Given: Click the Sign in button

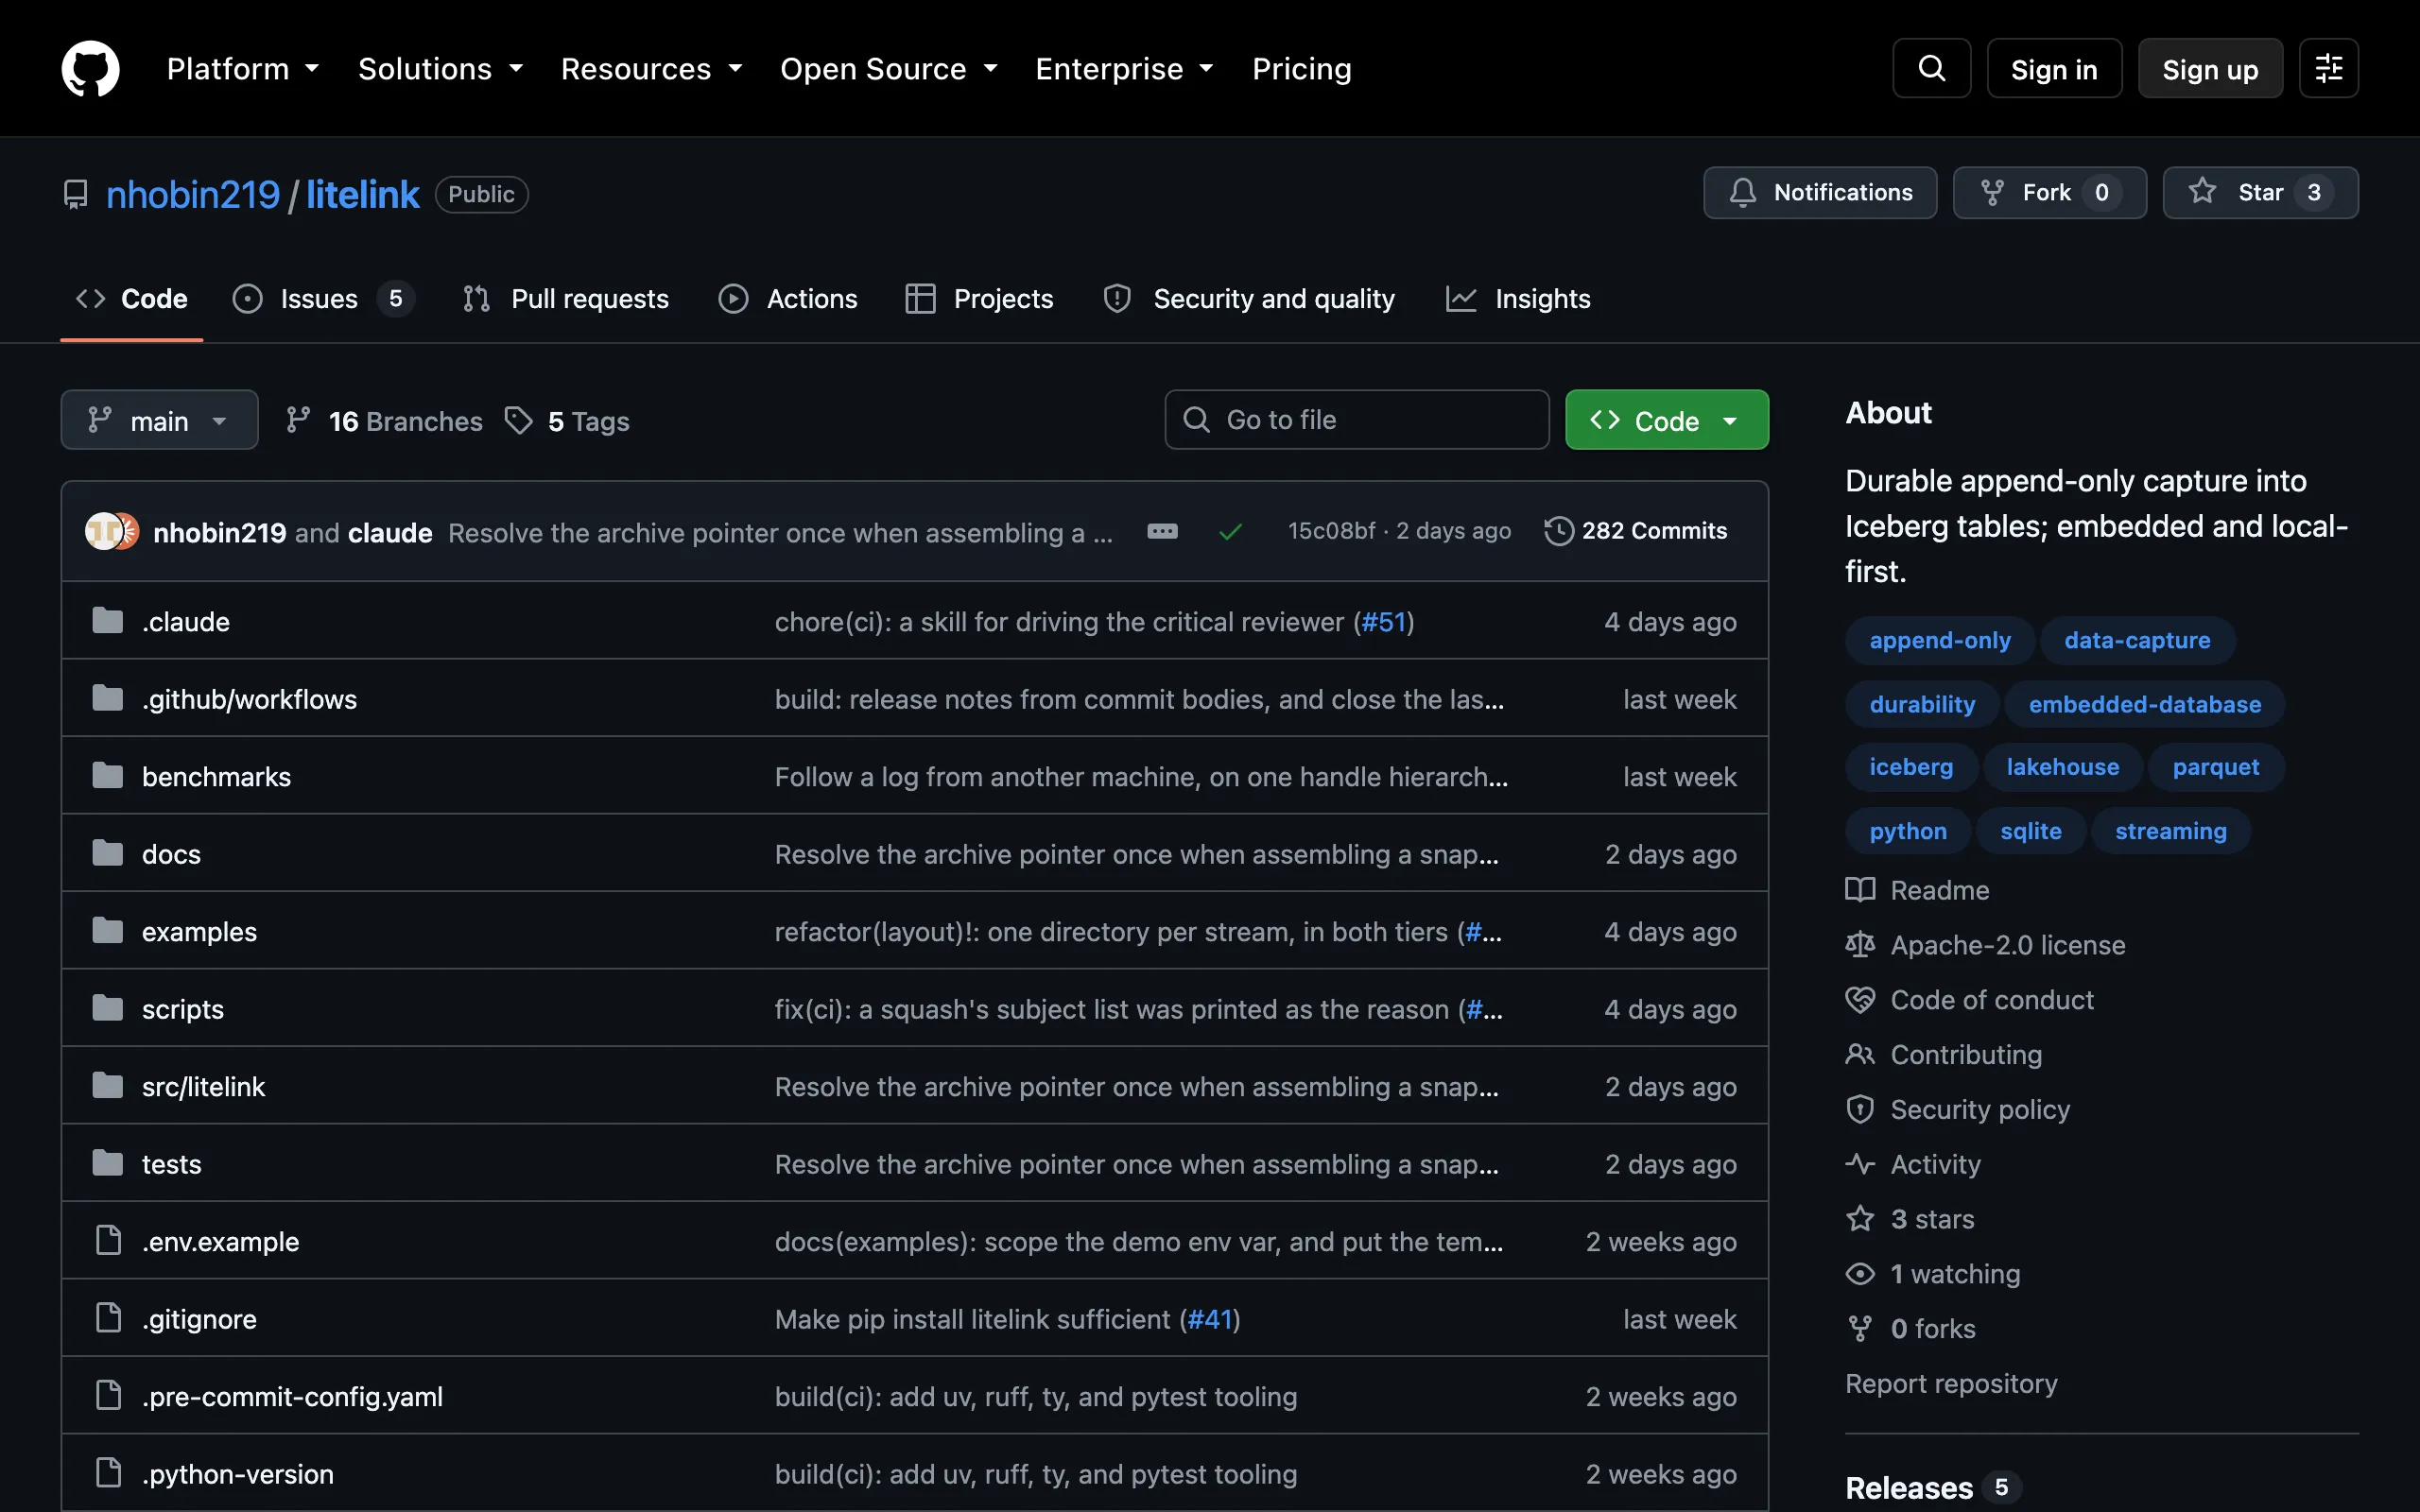Looking at the screenshot, I should (x=2054, y=68).
